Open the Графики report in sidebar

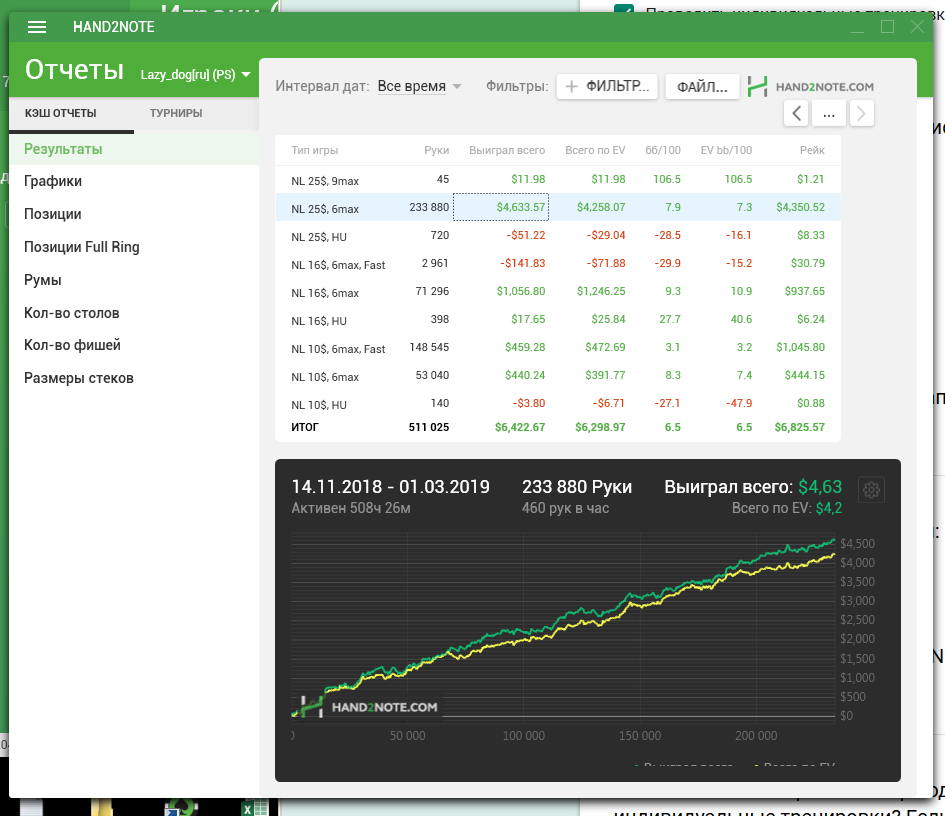pyautogui.click(x=53, y=181)
